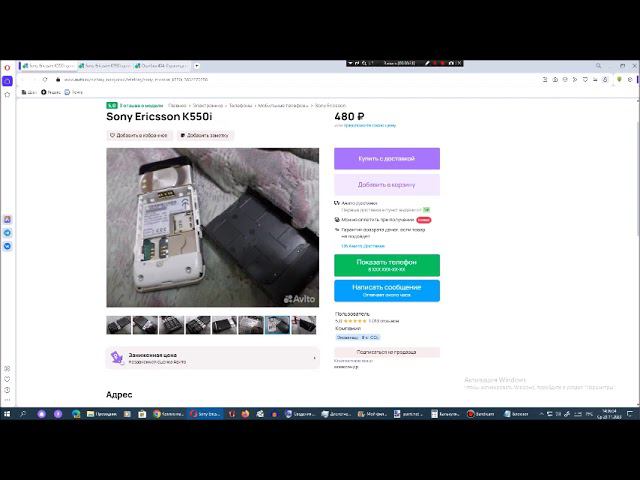
Task: Open Telegram icon in Opera sidebar
Action: tap(7, 233)
